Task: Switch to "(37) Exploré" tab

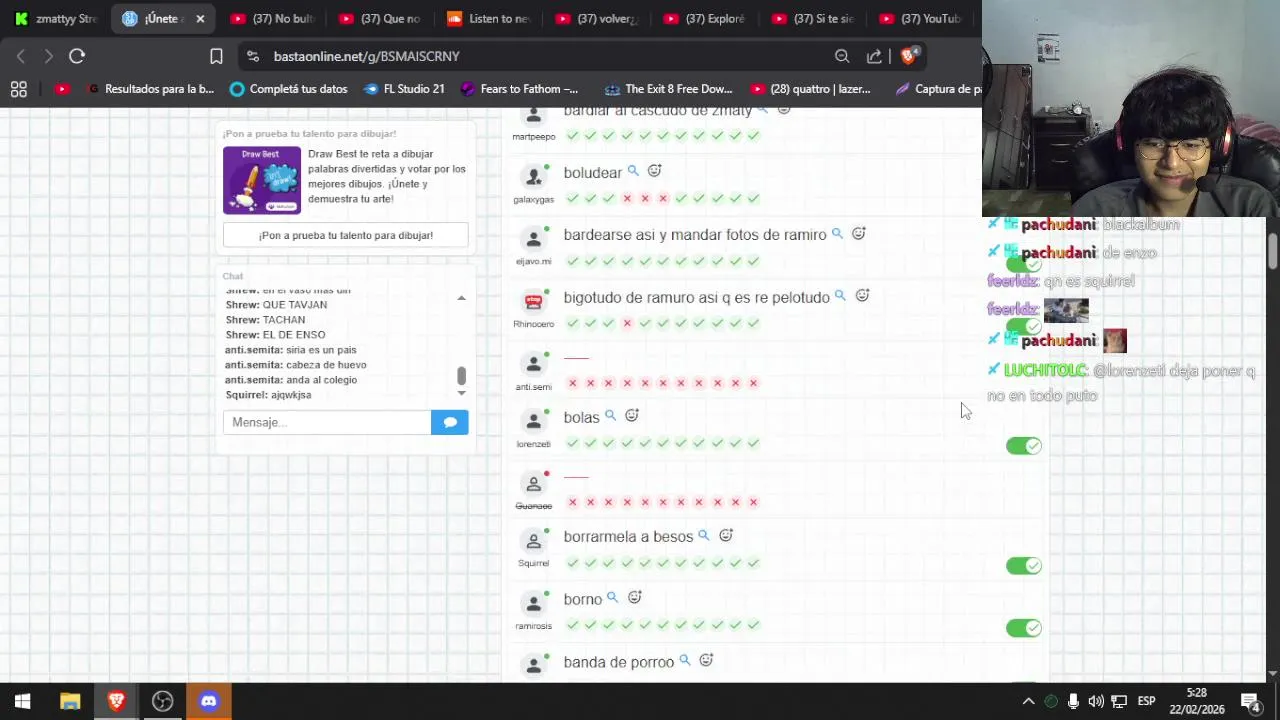Action: (x=705, y=18)
